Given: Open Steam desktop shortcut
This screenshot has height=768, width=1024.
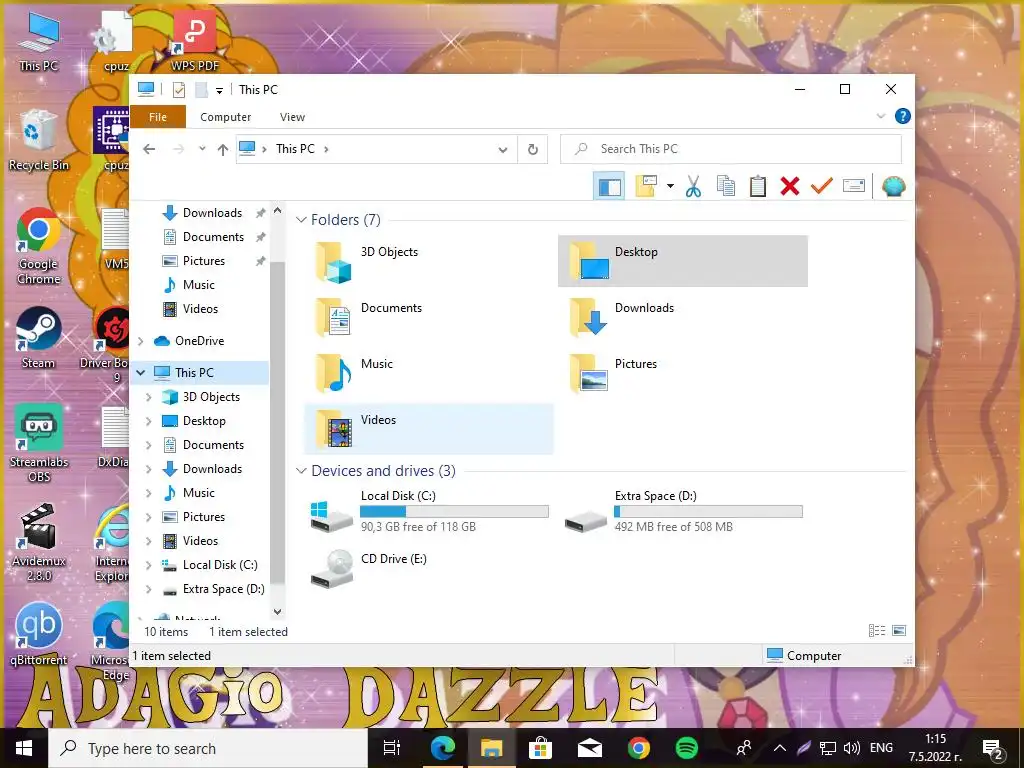Looking at the screenshot, I should 38,338.
